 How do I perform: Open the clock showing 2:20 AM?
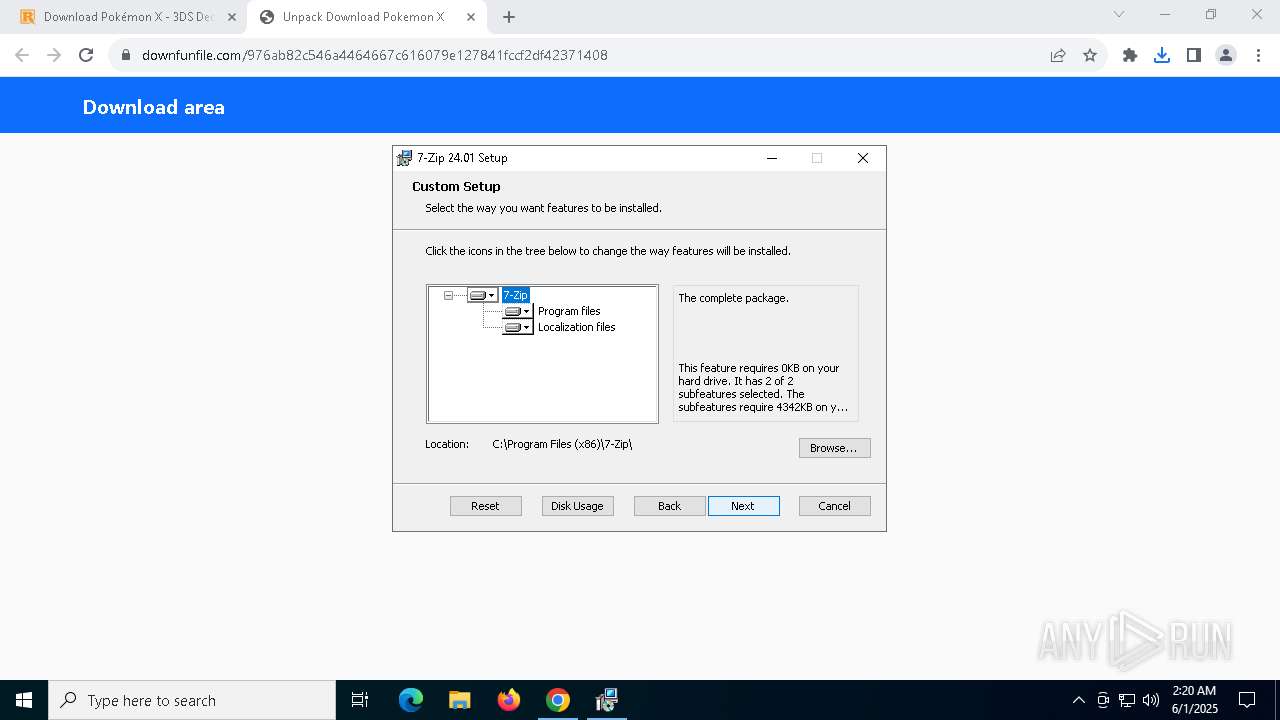point(1194,700)
